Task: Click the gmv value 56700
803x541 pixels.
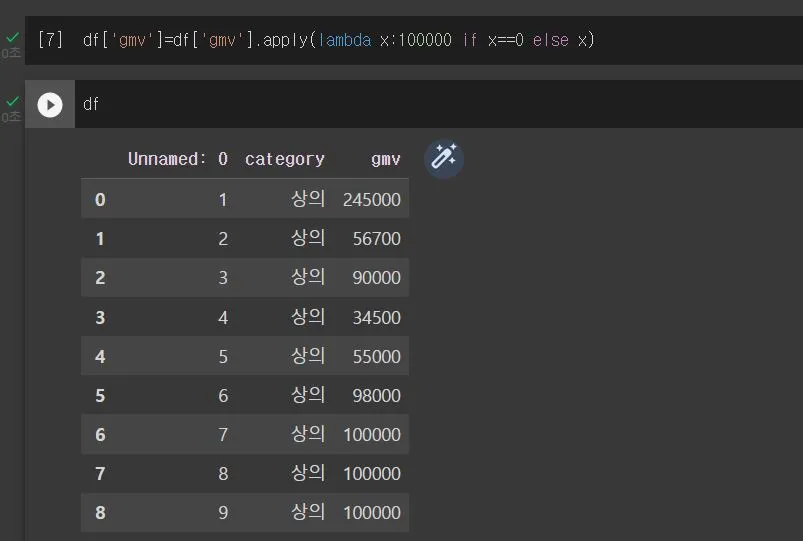Action: coord(376,239)
